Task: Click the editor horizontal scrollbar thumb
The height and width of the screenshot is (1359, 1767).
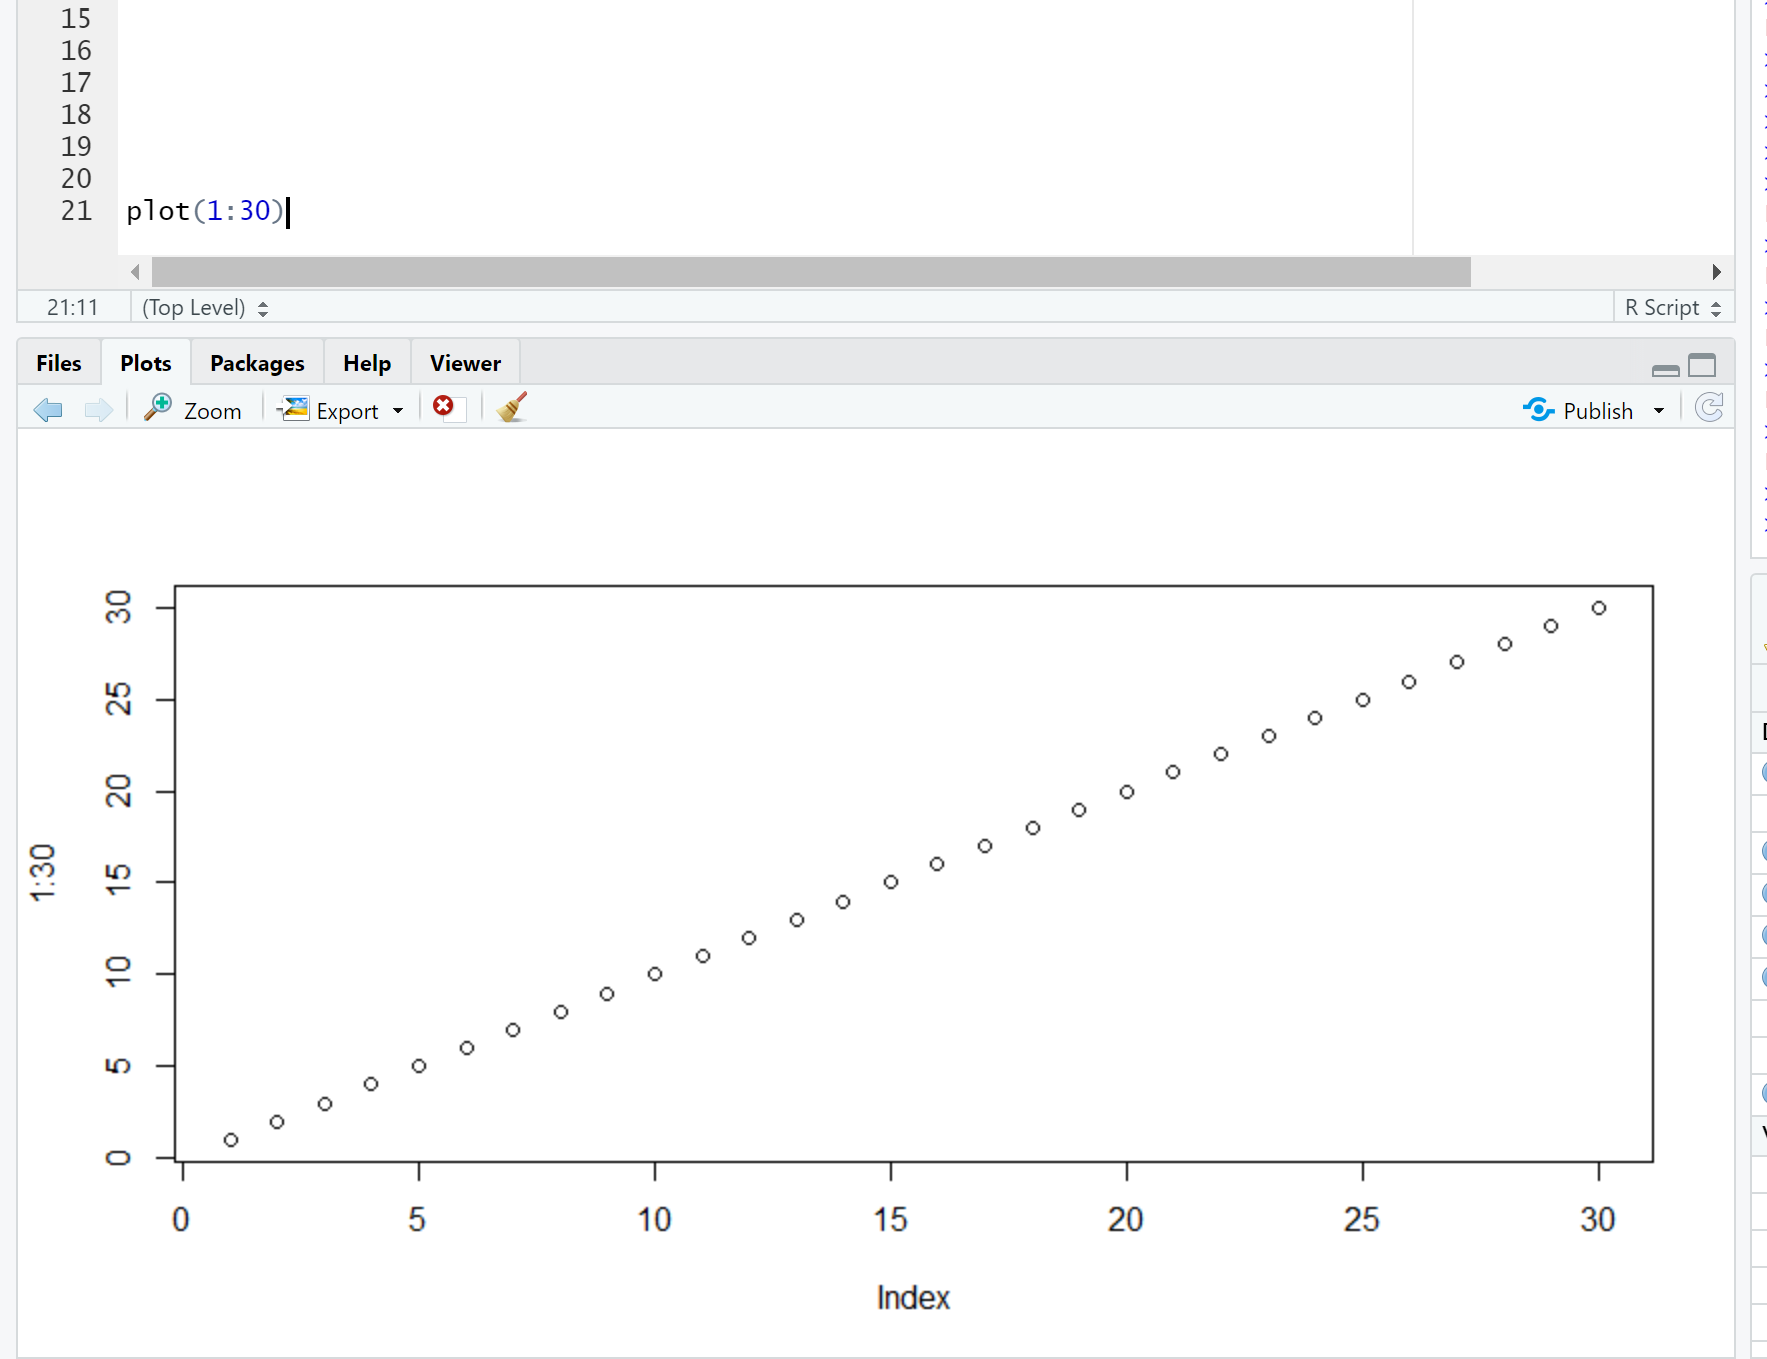Action: pyautogui.click(x=811, y=272)
